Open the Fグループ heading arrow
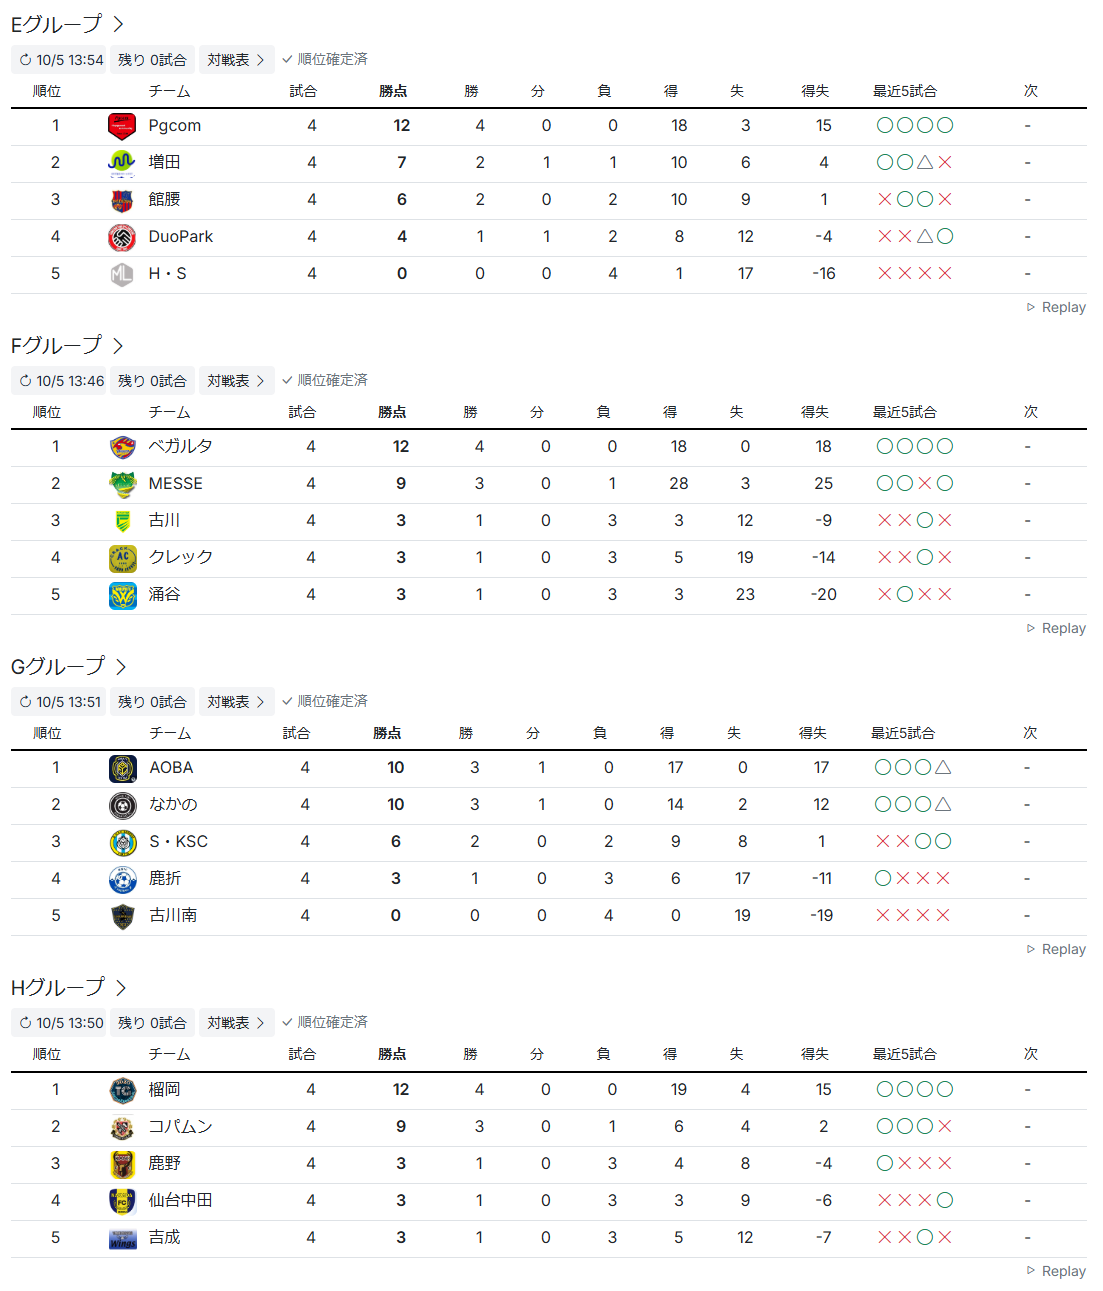 (118, 346)
